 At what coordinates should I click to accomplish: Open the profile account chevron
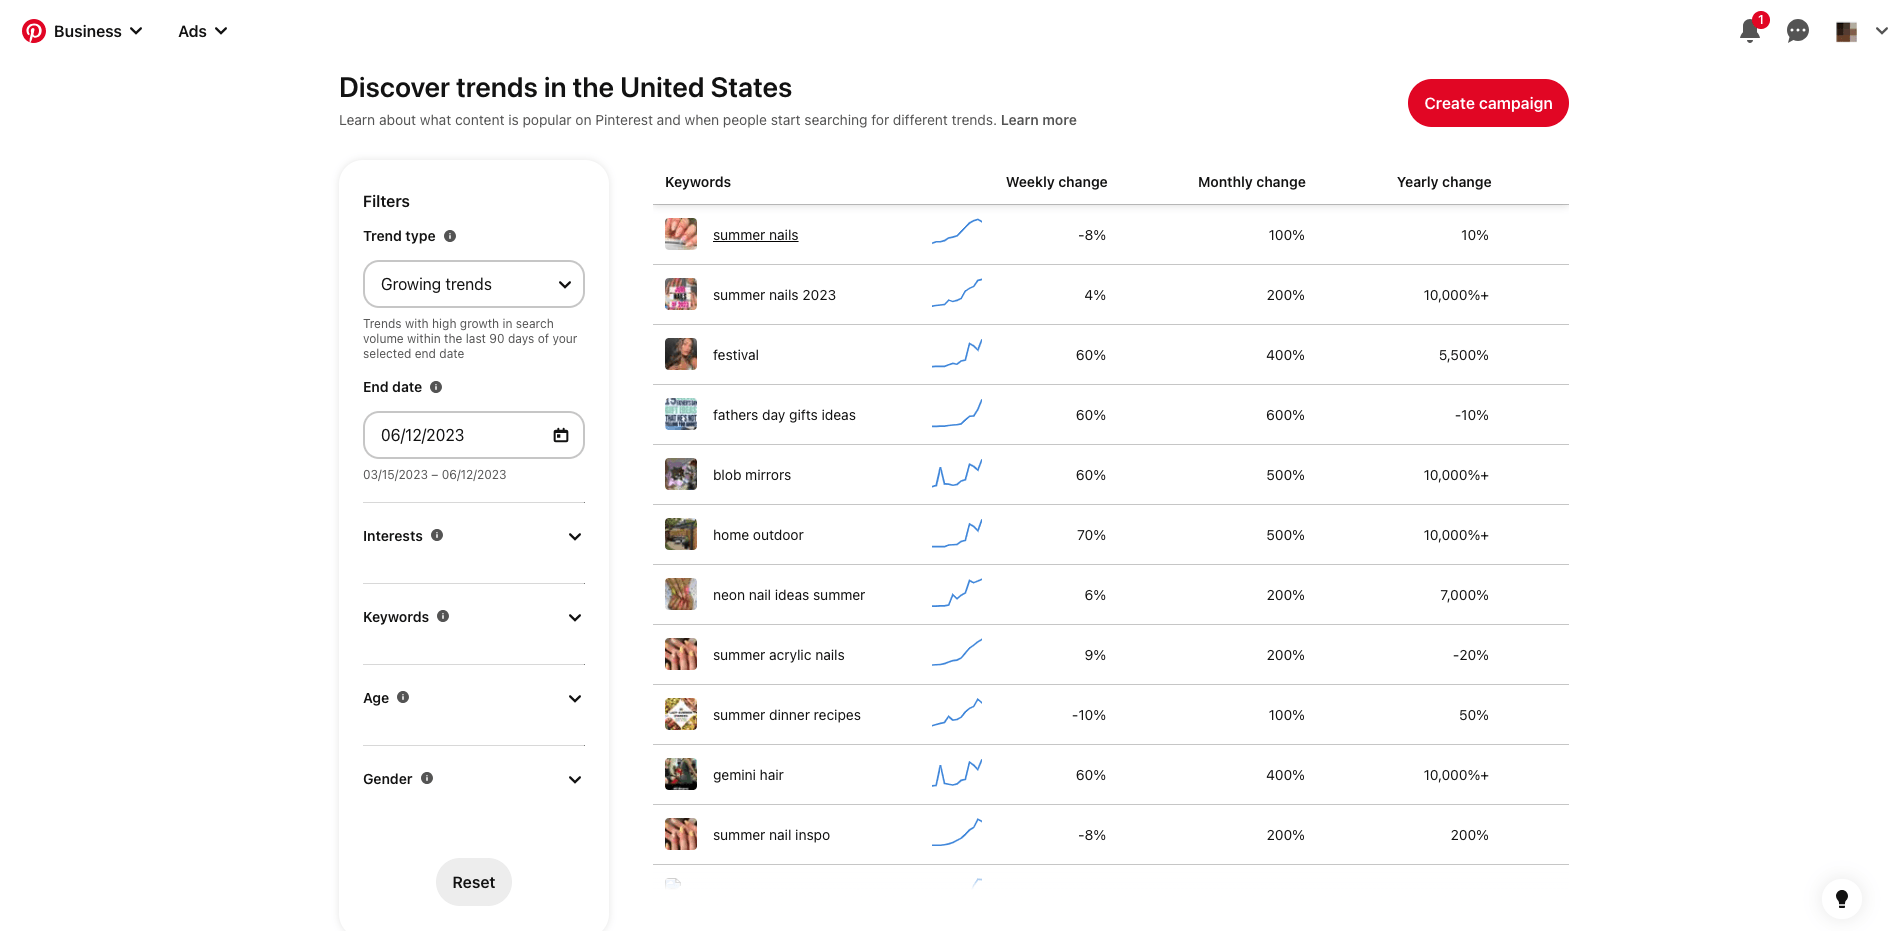pos(1882,31)
